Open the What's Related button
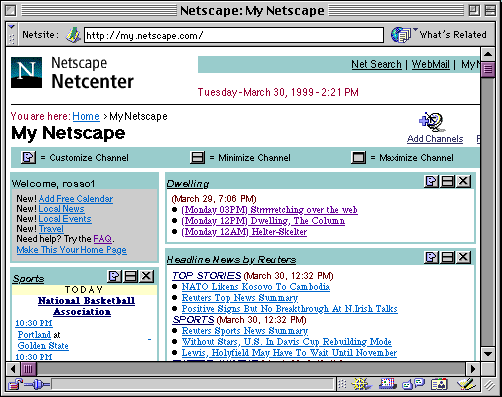Screen dimensions: 502x397 439,35
